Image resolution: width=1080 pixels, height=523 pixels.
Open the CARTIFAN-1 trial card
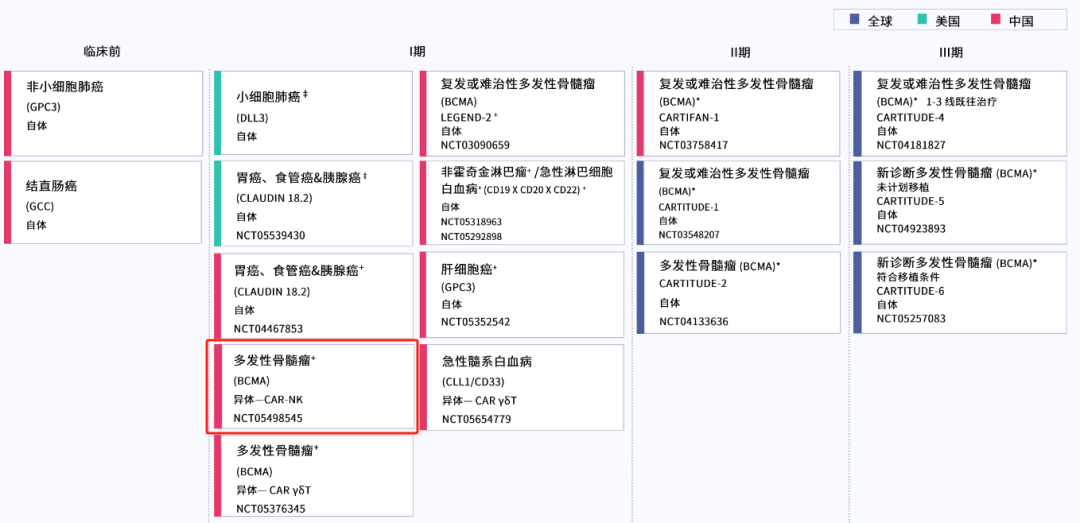(x=738, y=112)
